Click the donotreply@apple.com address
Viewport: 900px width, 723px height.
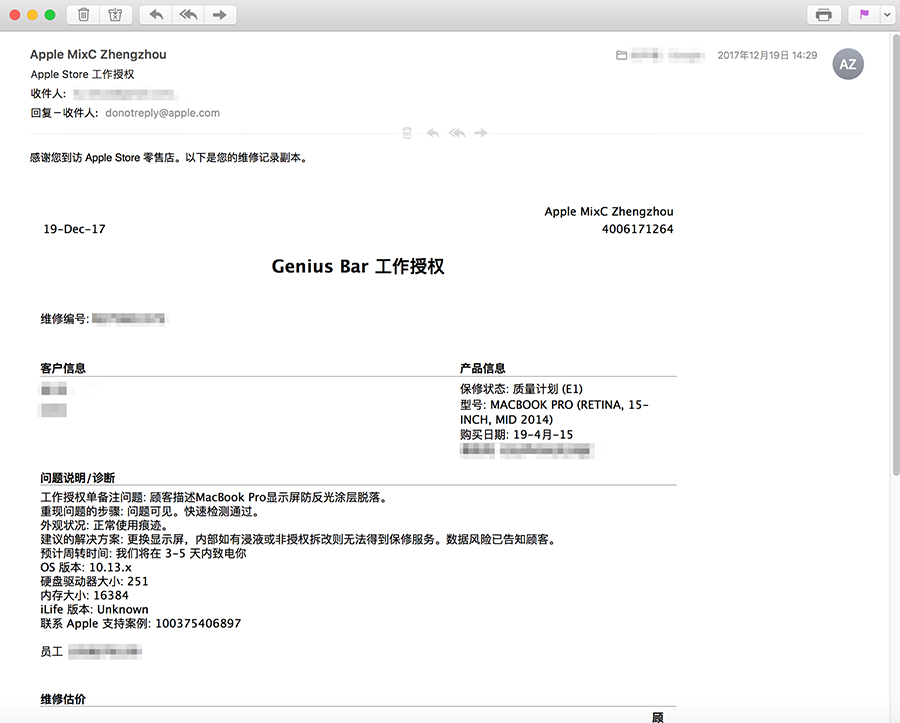pos(162,113)
